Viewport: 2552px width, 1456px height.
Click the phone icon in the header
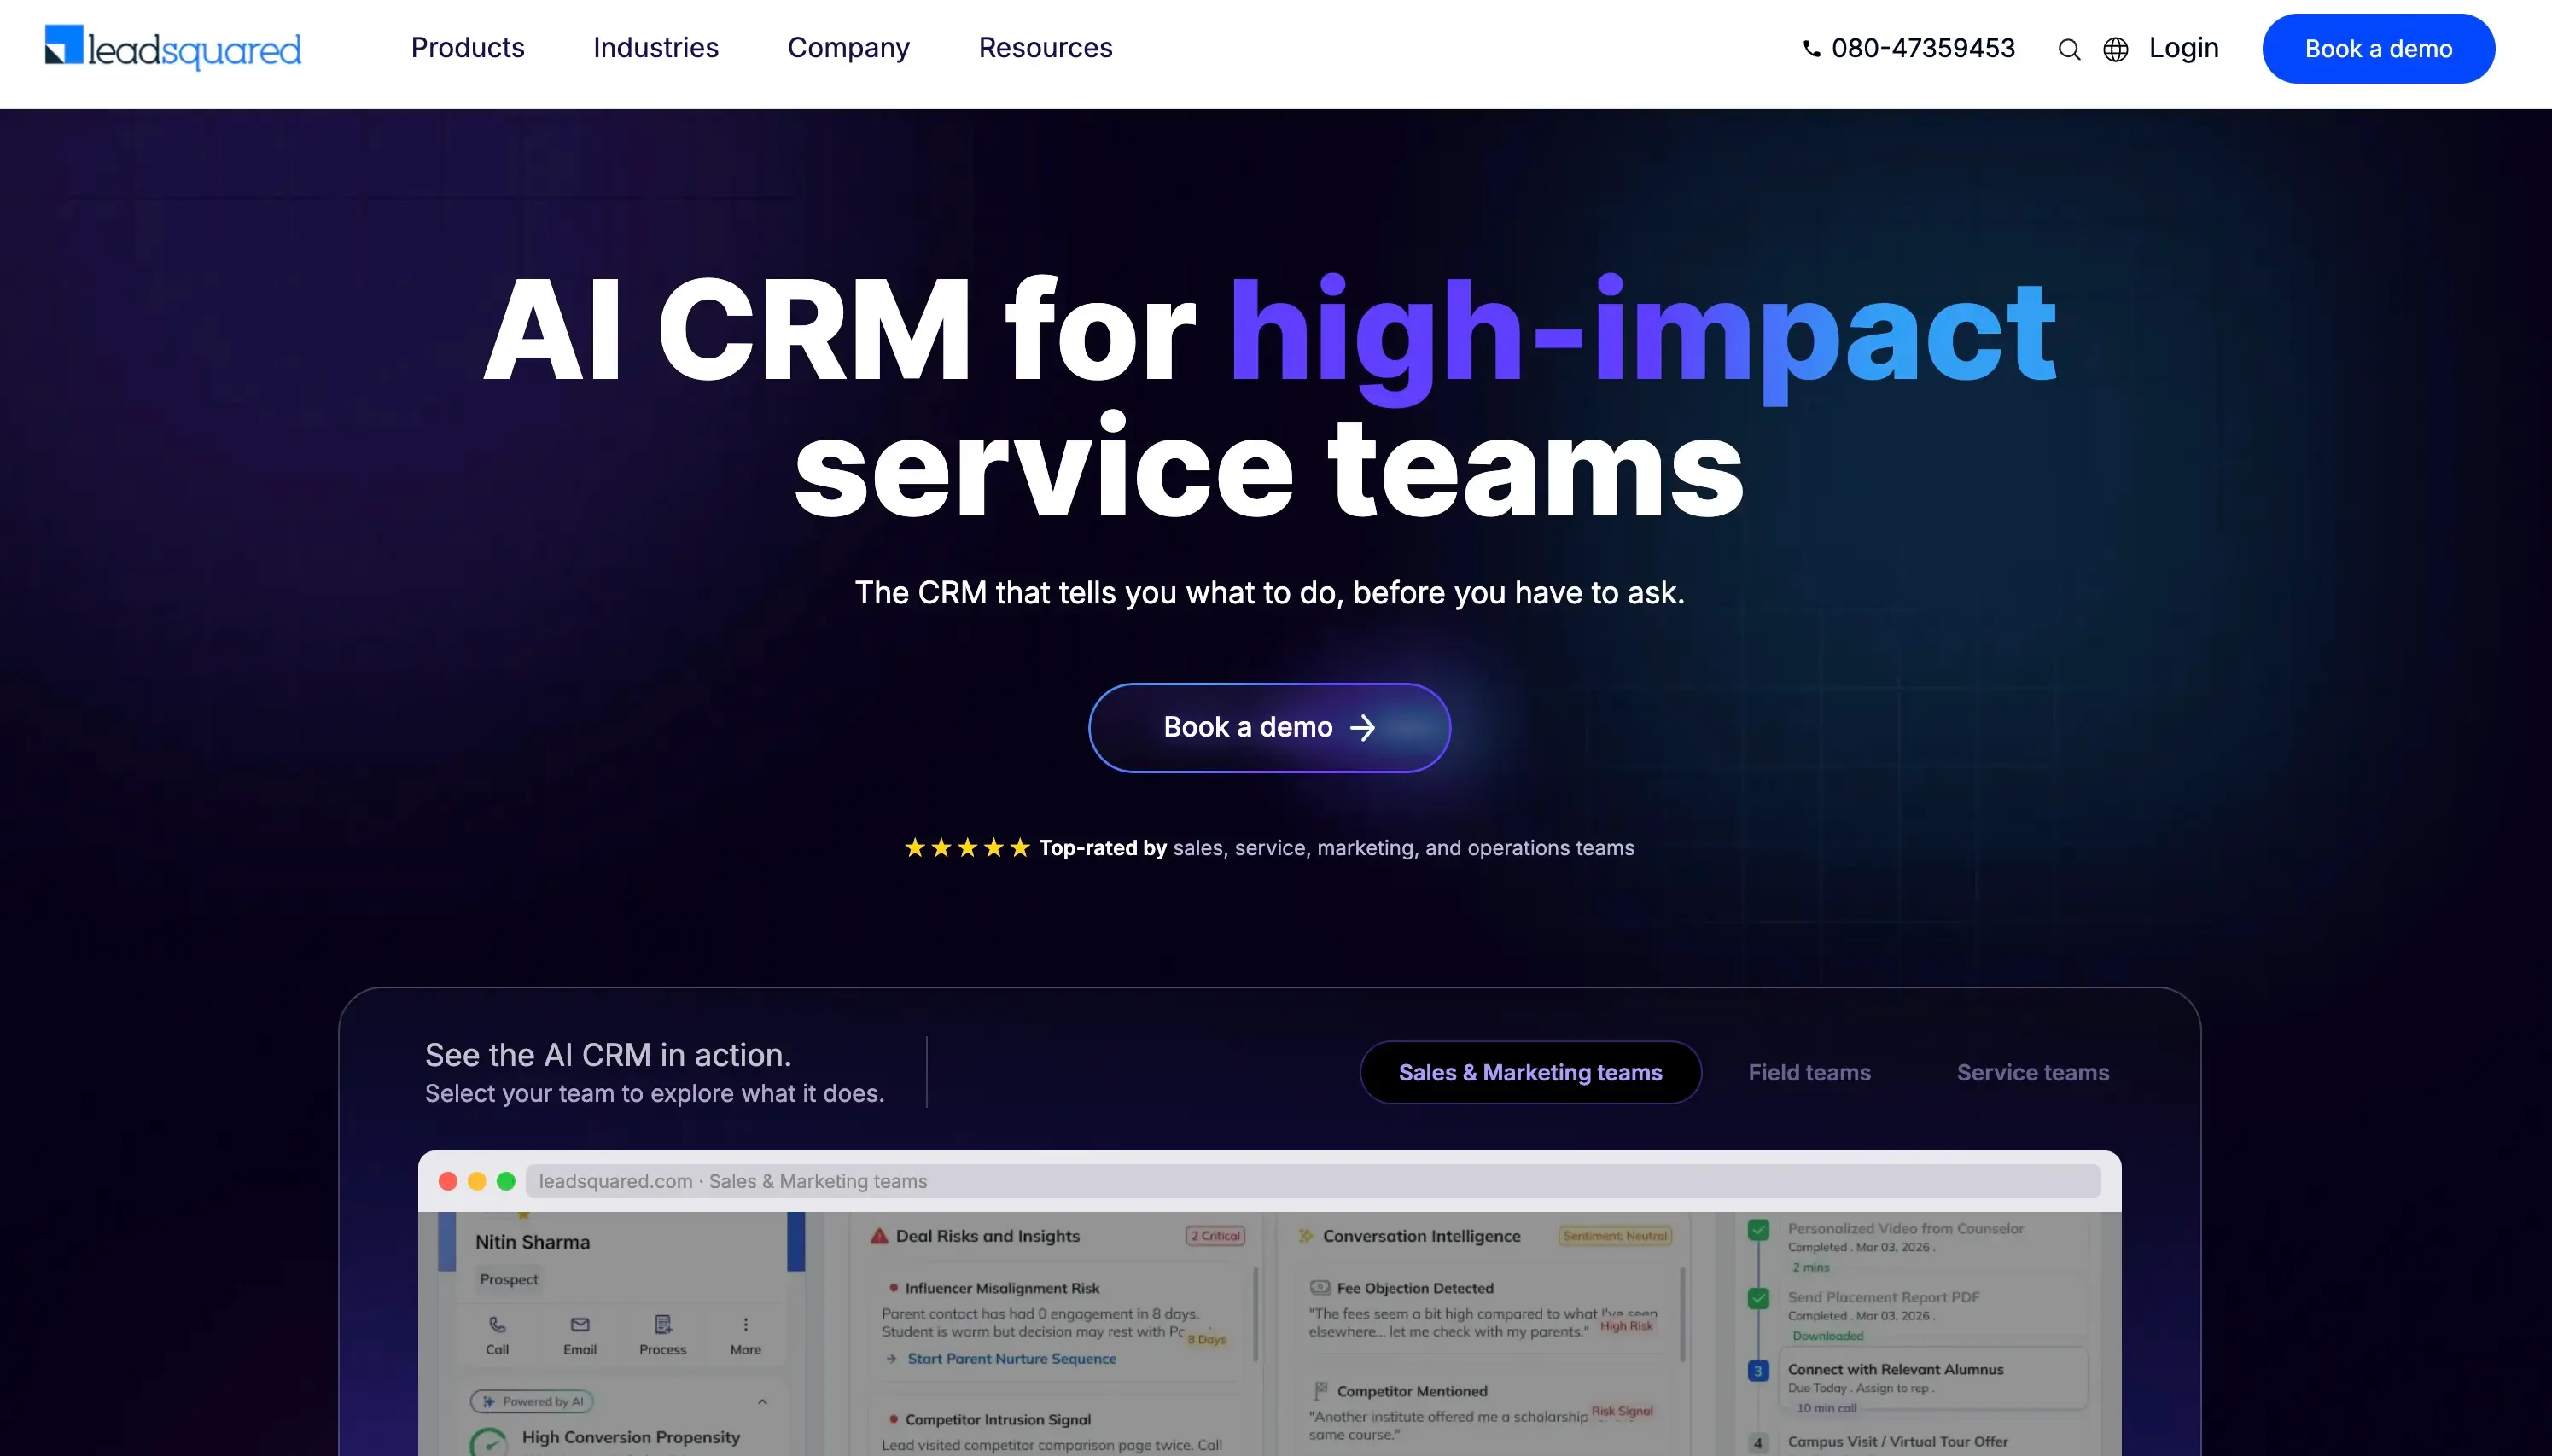pos(1811,48)
